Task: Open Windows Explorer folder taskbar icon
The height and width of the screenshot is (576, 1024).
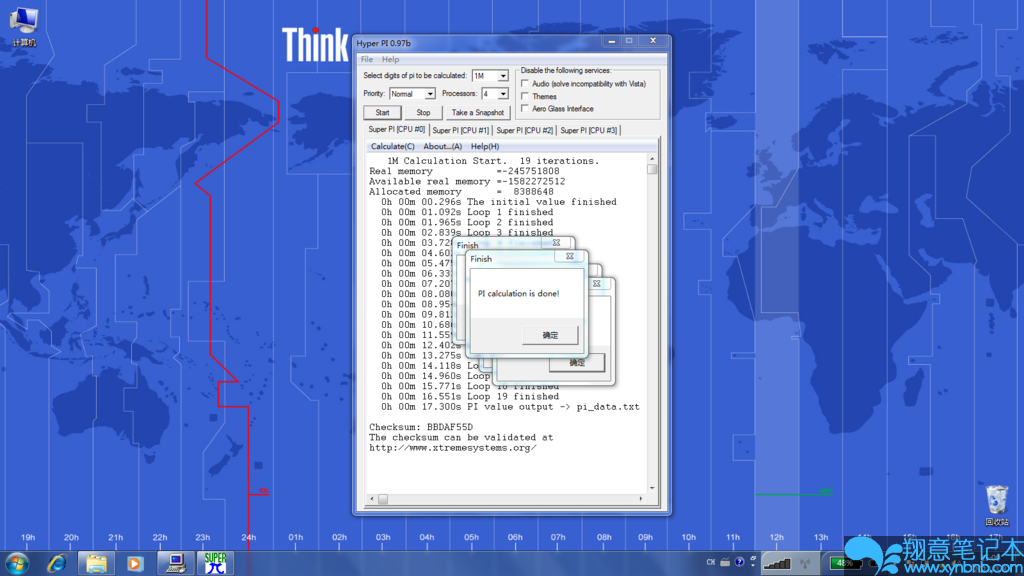Action: pos(96,563)
